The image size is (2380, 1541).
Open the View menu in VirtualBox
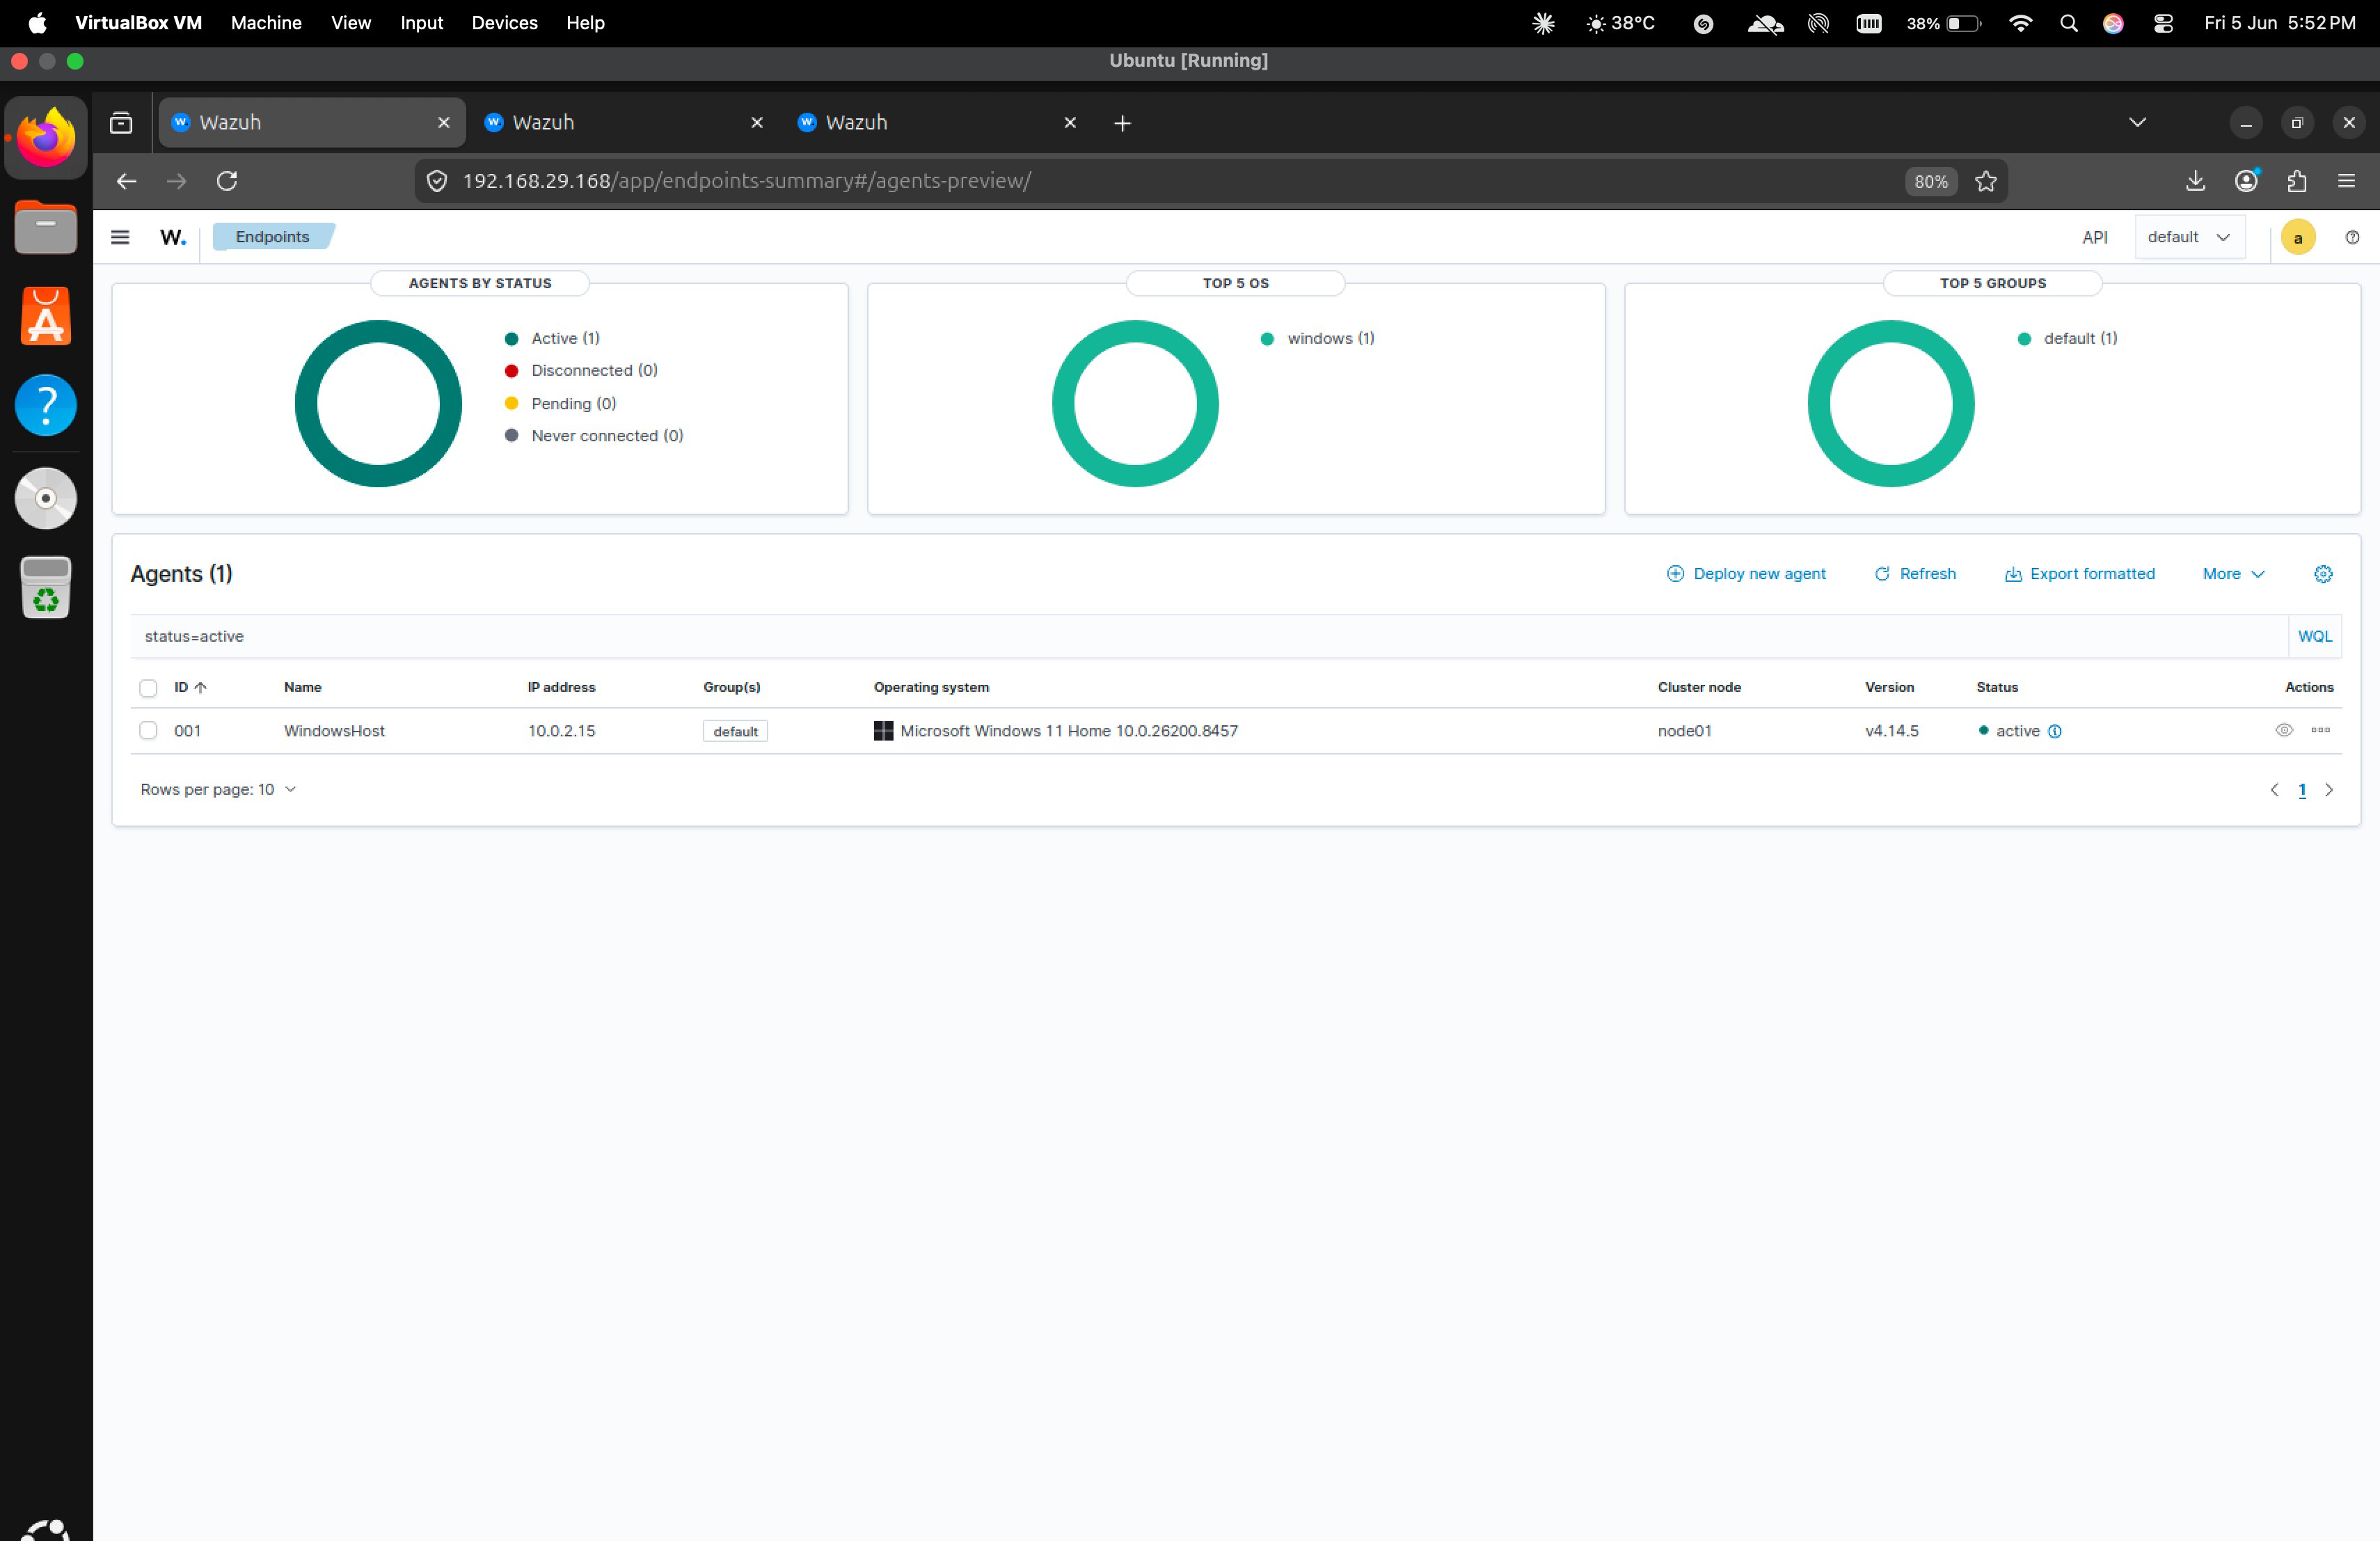pyautogui.click(x=351, y=23)
